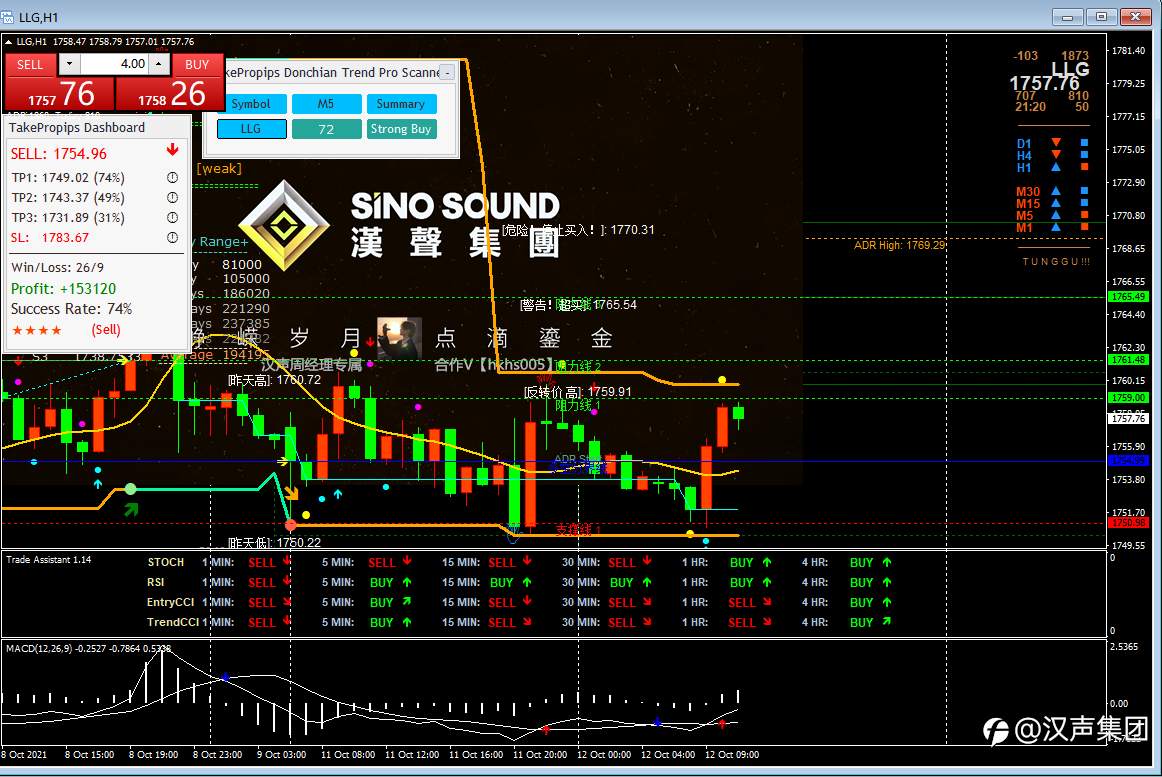Click the clock icon beside TP1
This screenshot has height=777, width=1162.
(x=172, y=178)
